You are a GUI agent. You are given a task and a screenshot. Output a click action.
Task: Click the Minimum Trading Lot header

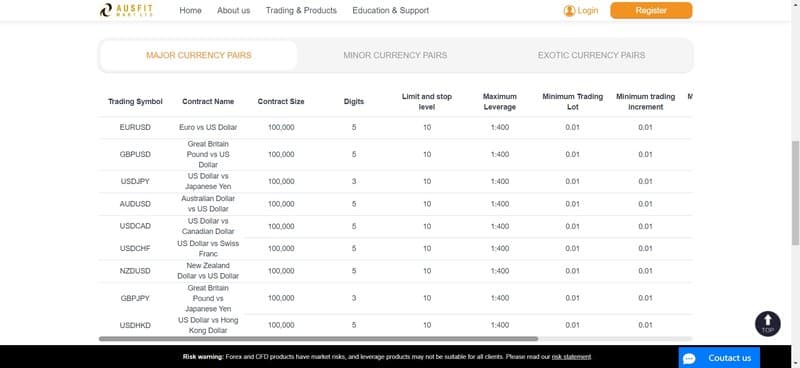click(572, 102)
